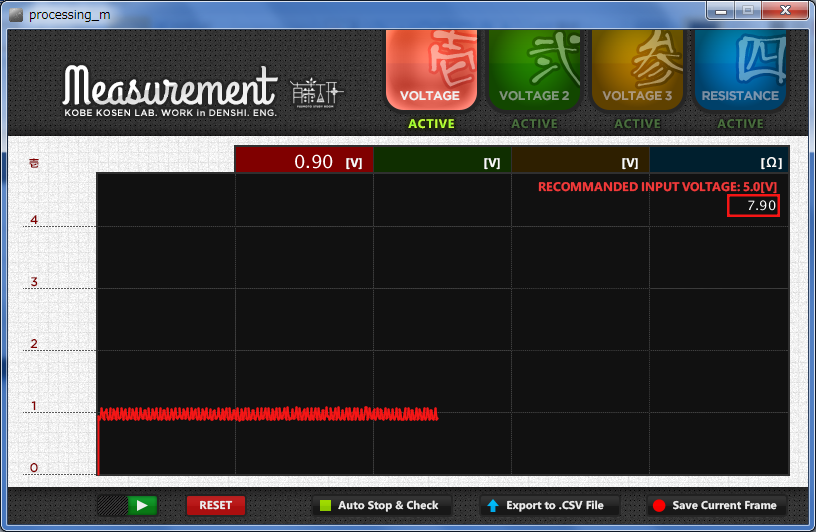Close the processing_m window
This screenshot has width=816, height=532.
(786, 10)
